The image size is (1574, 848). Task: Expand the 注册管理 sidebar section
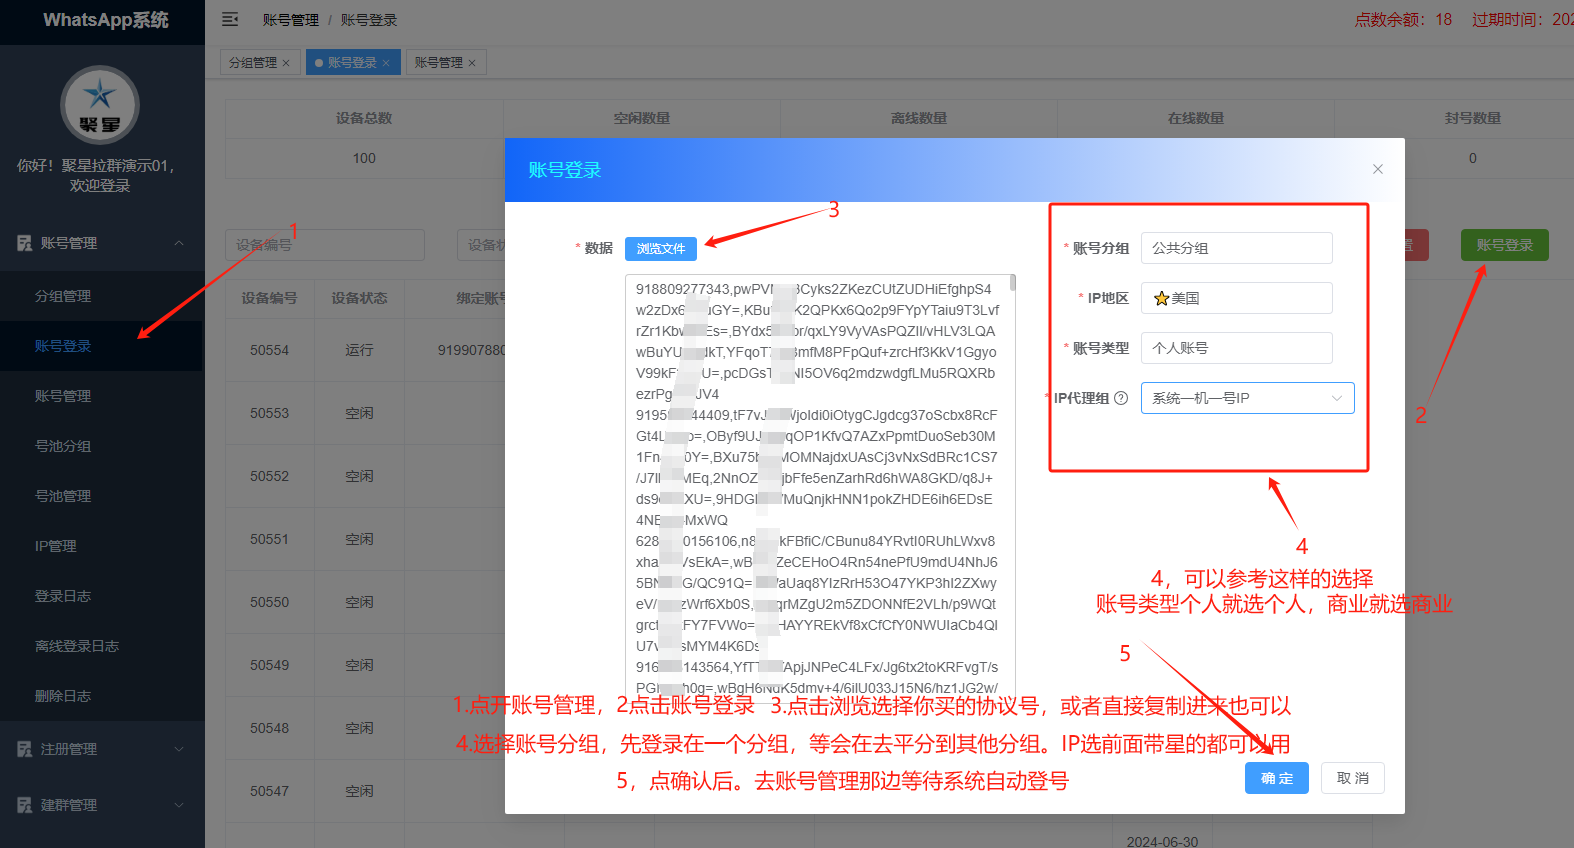pyautogui.click(x=179, y=749)
